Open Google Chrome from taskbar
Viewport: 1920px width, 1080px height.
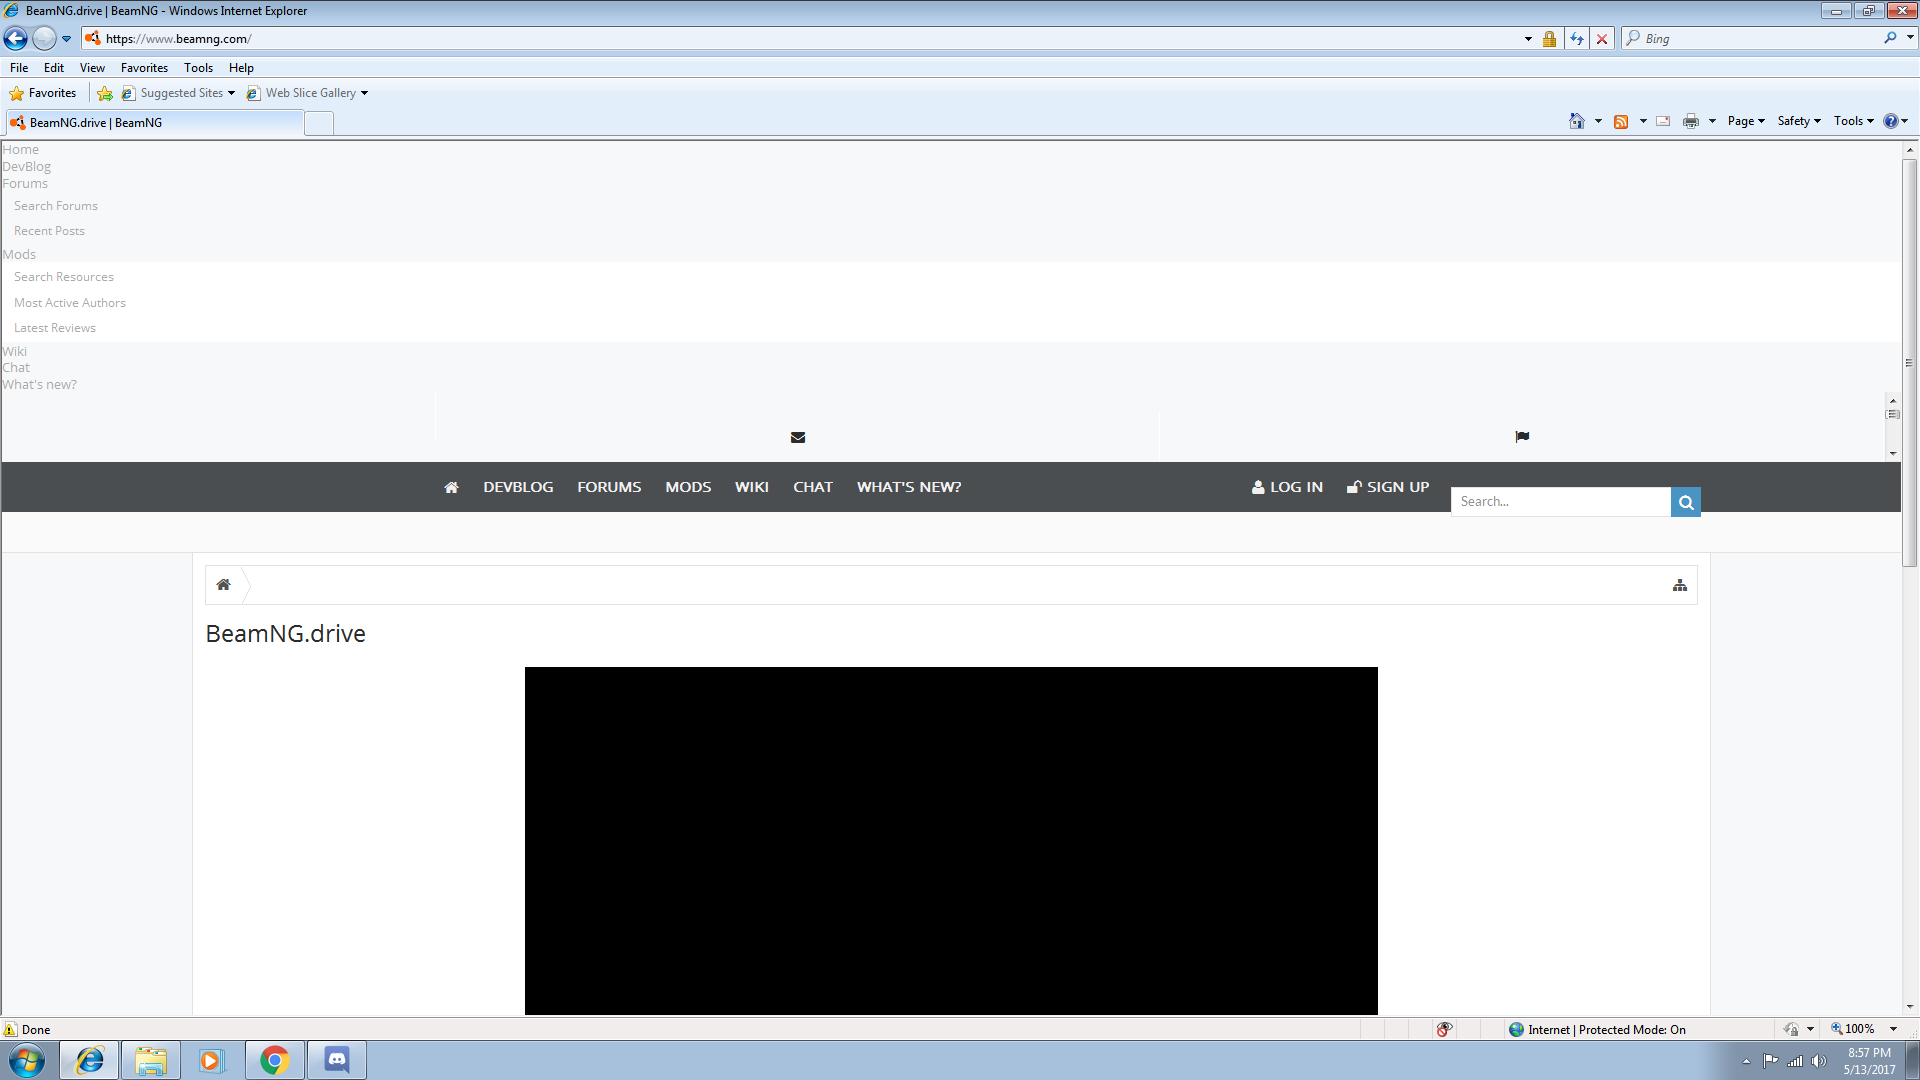pos(274,1060)
